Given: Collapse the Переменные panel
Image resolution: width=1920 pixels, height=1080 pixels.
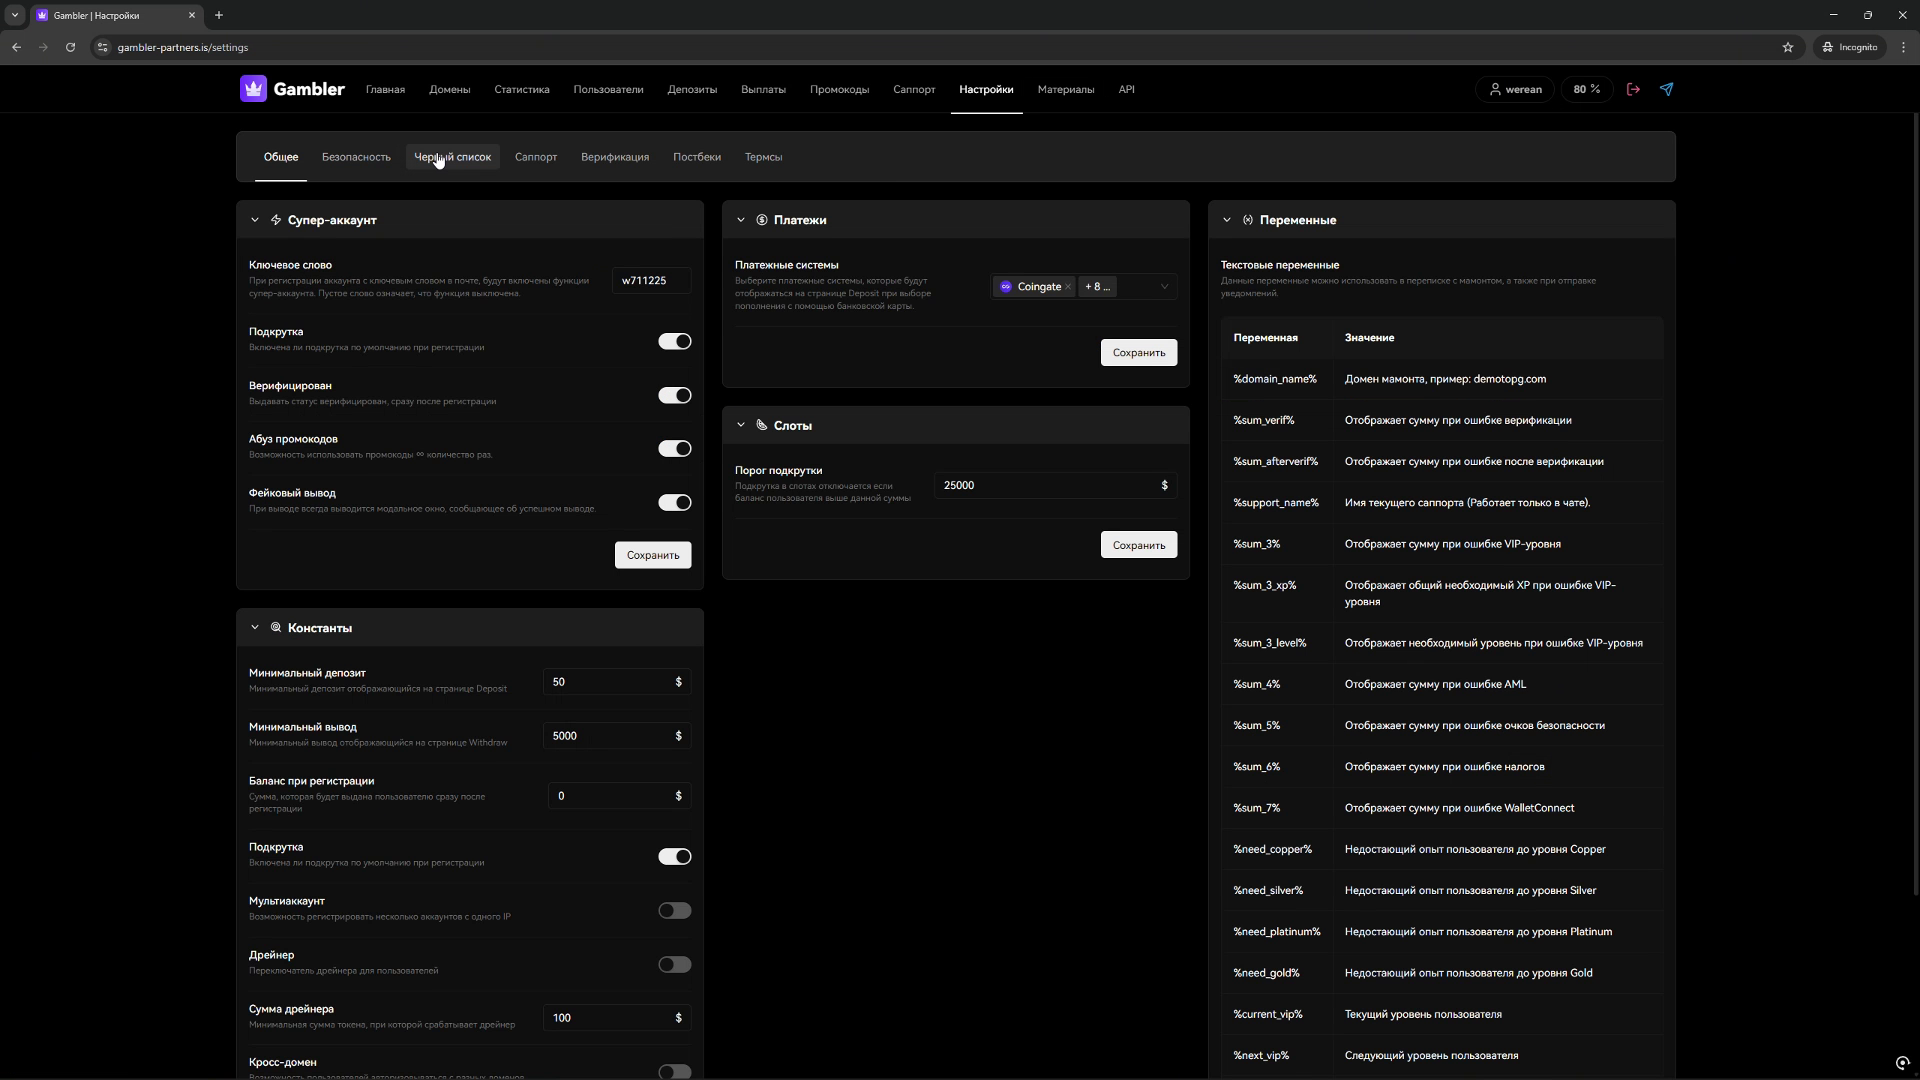Looking at the screenshot, I should (x=1227, y=220).
